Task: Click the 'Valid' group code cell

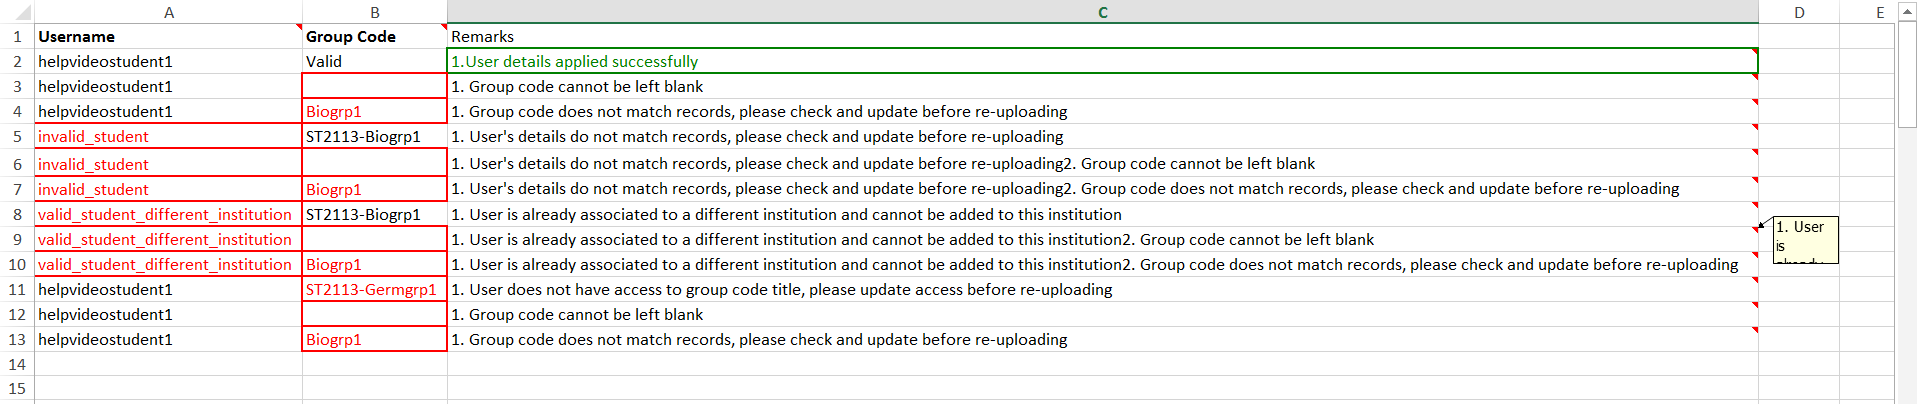Action: [x=375, y=62]
